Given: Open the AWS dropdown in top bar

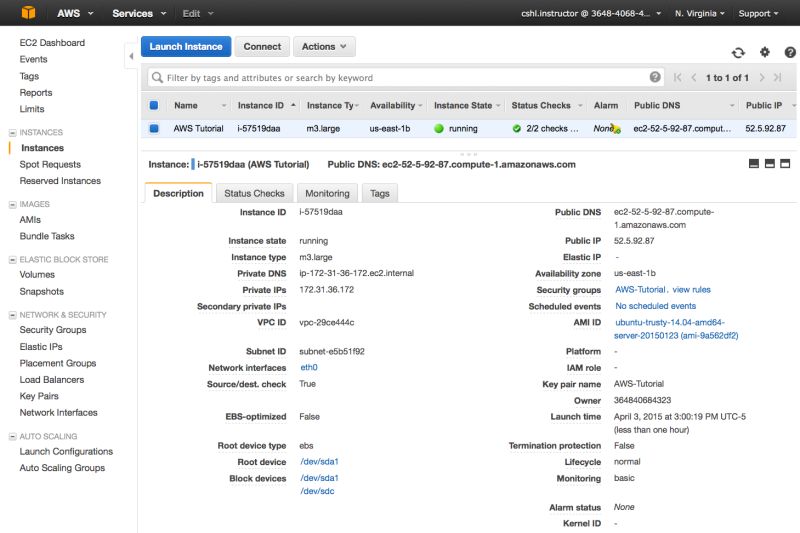Looking at the screenshot, I should tap(75, 13).
